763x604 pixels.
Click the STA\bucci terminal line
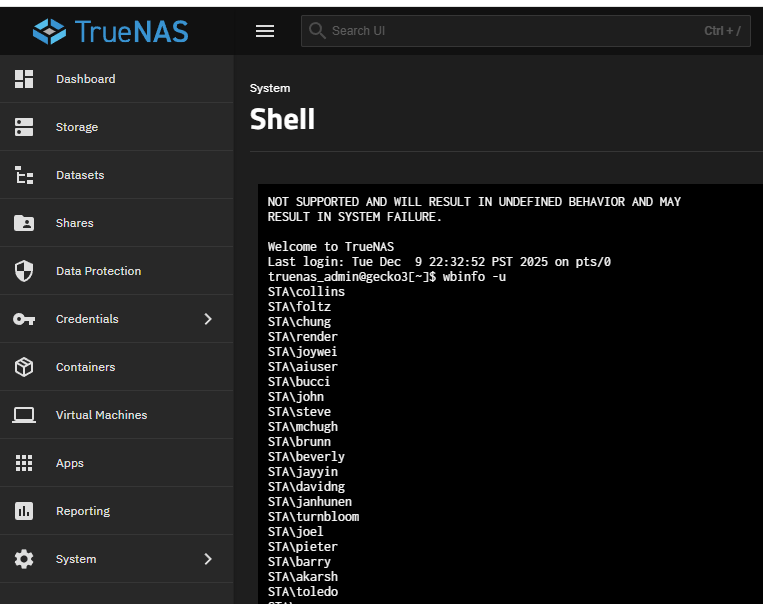pyautogui.click(x=299, y=382)
